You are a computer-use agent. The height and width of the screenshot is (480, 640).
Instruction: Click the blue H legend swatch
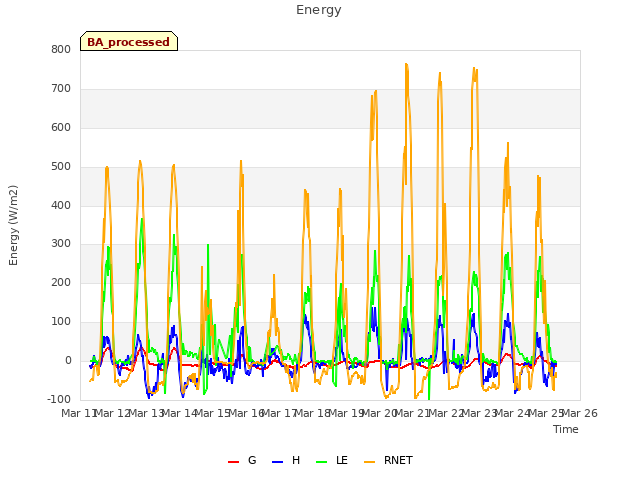tap(278, 462)
